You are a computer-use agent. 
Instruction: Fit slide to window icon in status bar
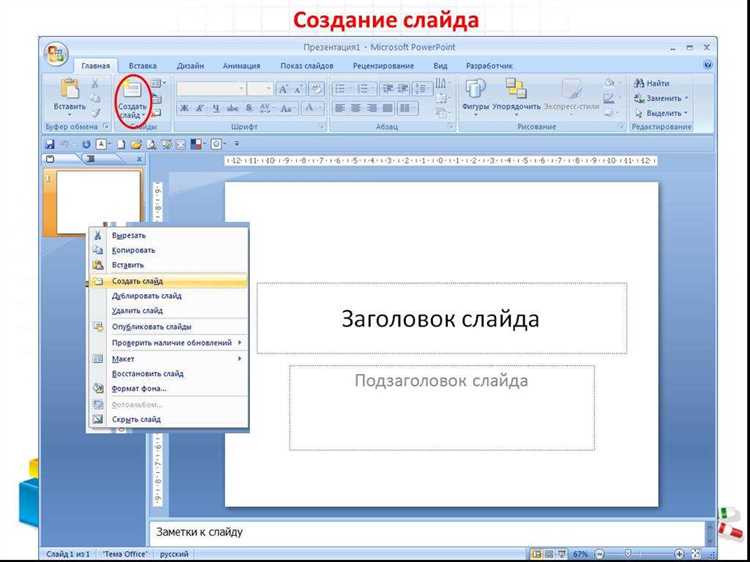click(x=696, y=554)
